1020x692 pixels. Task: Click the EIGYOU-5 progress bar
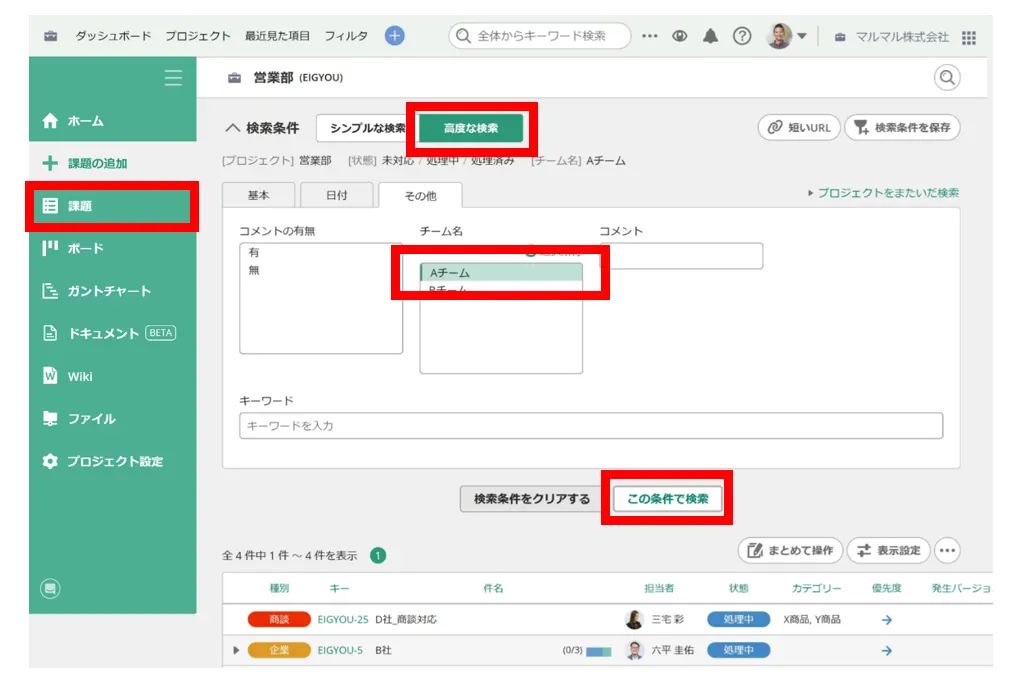[598, 651]
